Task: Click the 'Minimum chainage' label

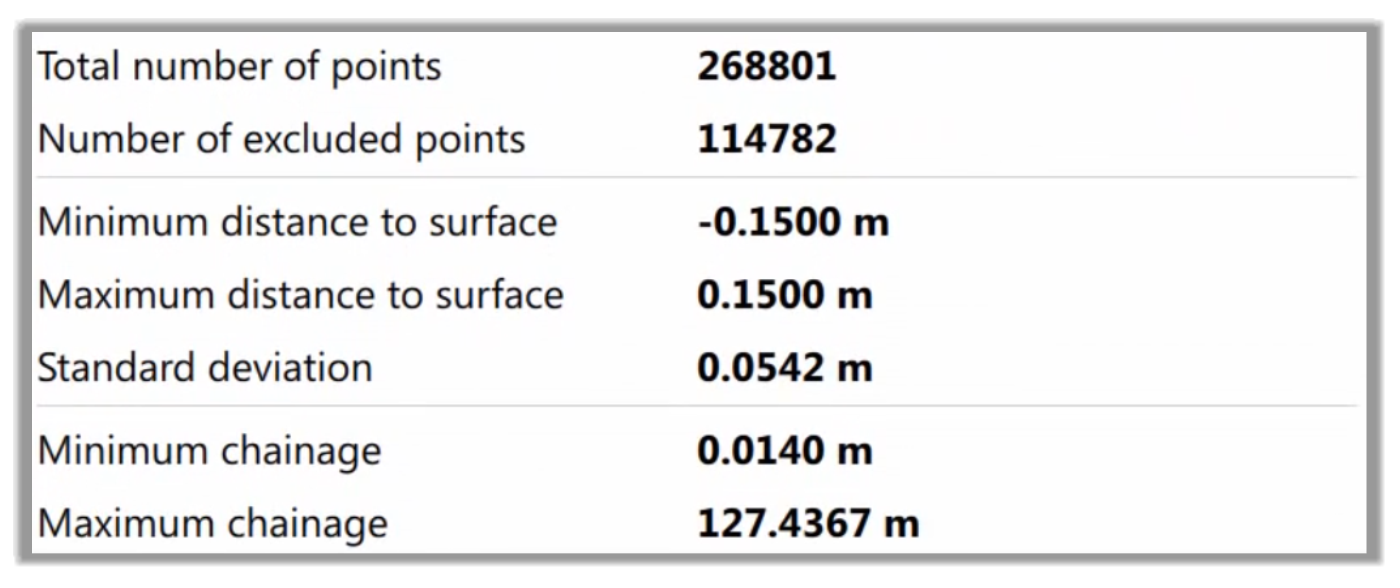Action: [x=210, y=451]
